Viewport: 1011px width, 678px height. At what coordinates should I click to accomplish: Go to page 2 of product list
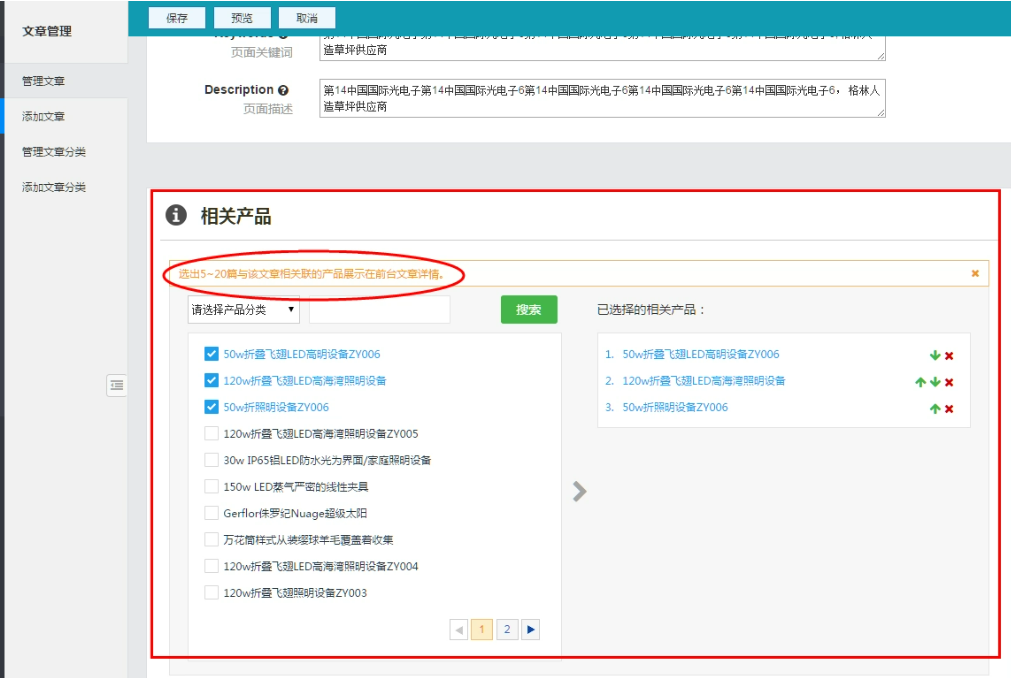tap(507, 629)
